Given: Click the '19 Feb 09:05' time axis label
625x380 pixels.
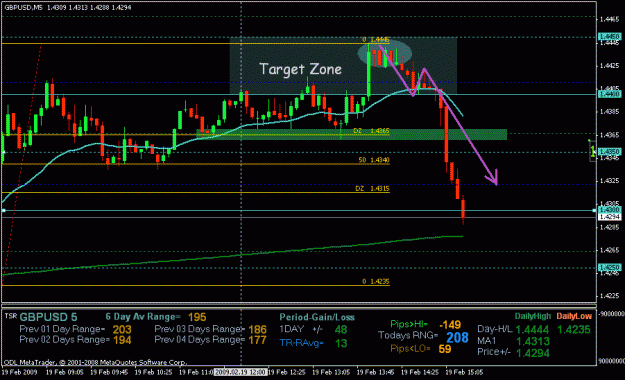Looking at the screenshot, I should [65, 372].
